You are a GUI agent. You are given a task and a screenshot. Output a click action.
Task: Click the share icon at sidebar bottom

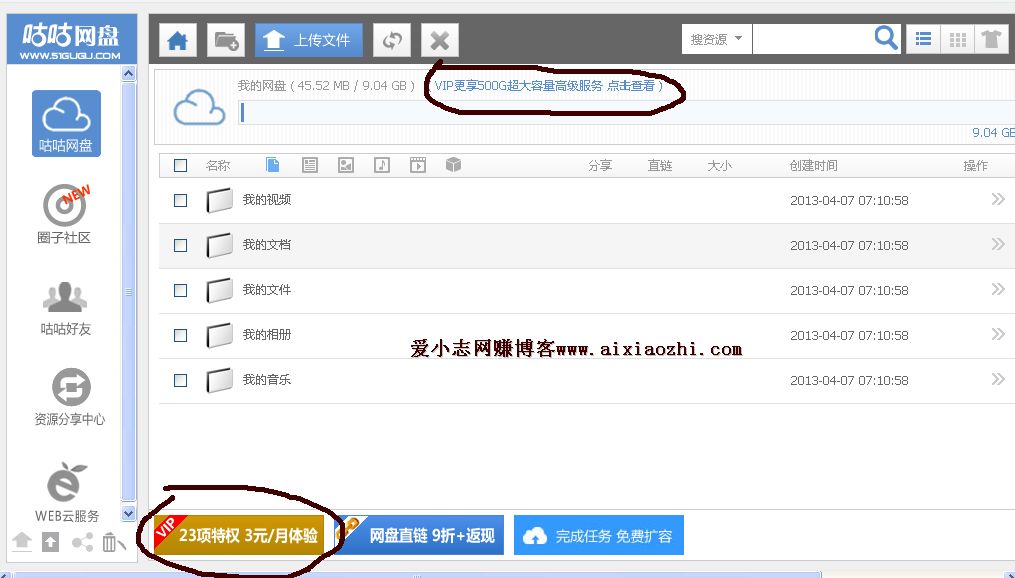82,542
